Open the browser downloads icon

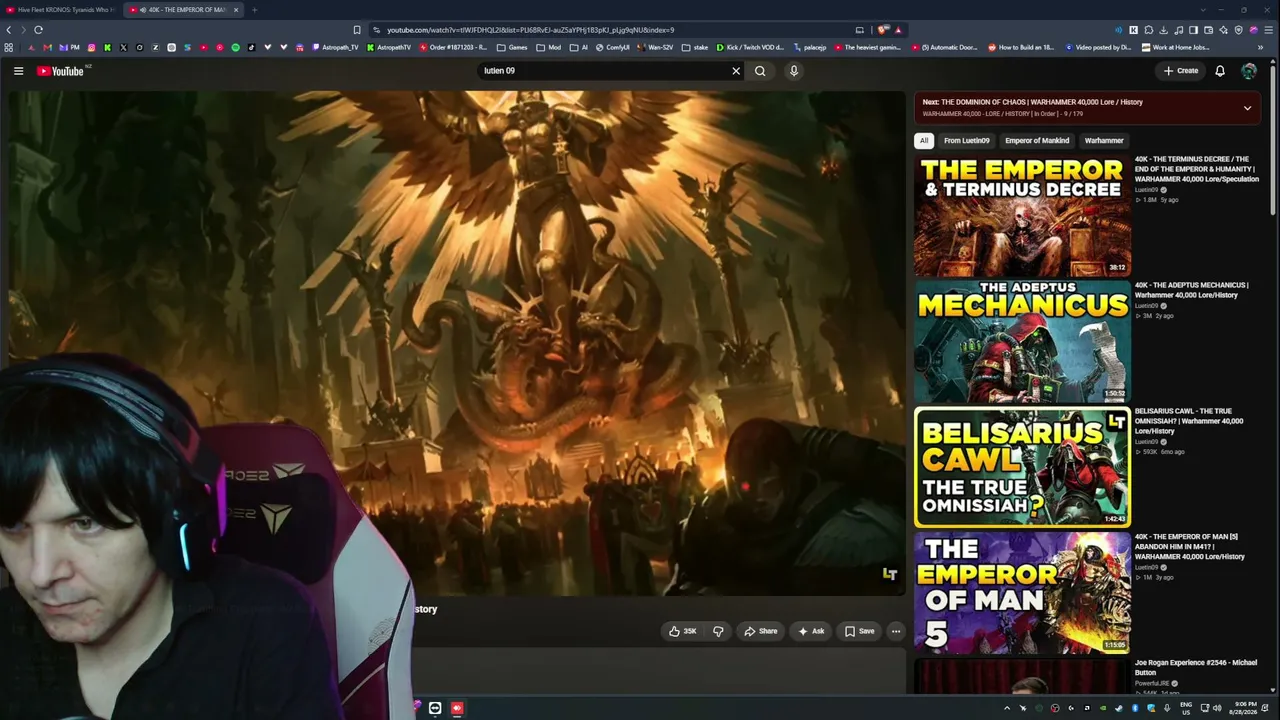[x=1163, y=30]
